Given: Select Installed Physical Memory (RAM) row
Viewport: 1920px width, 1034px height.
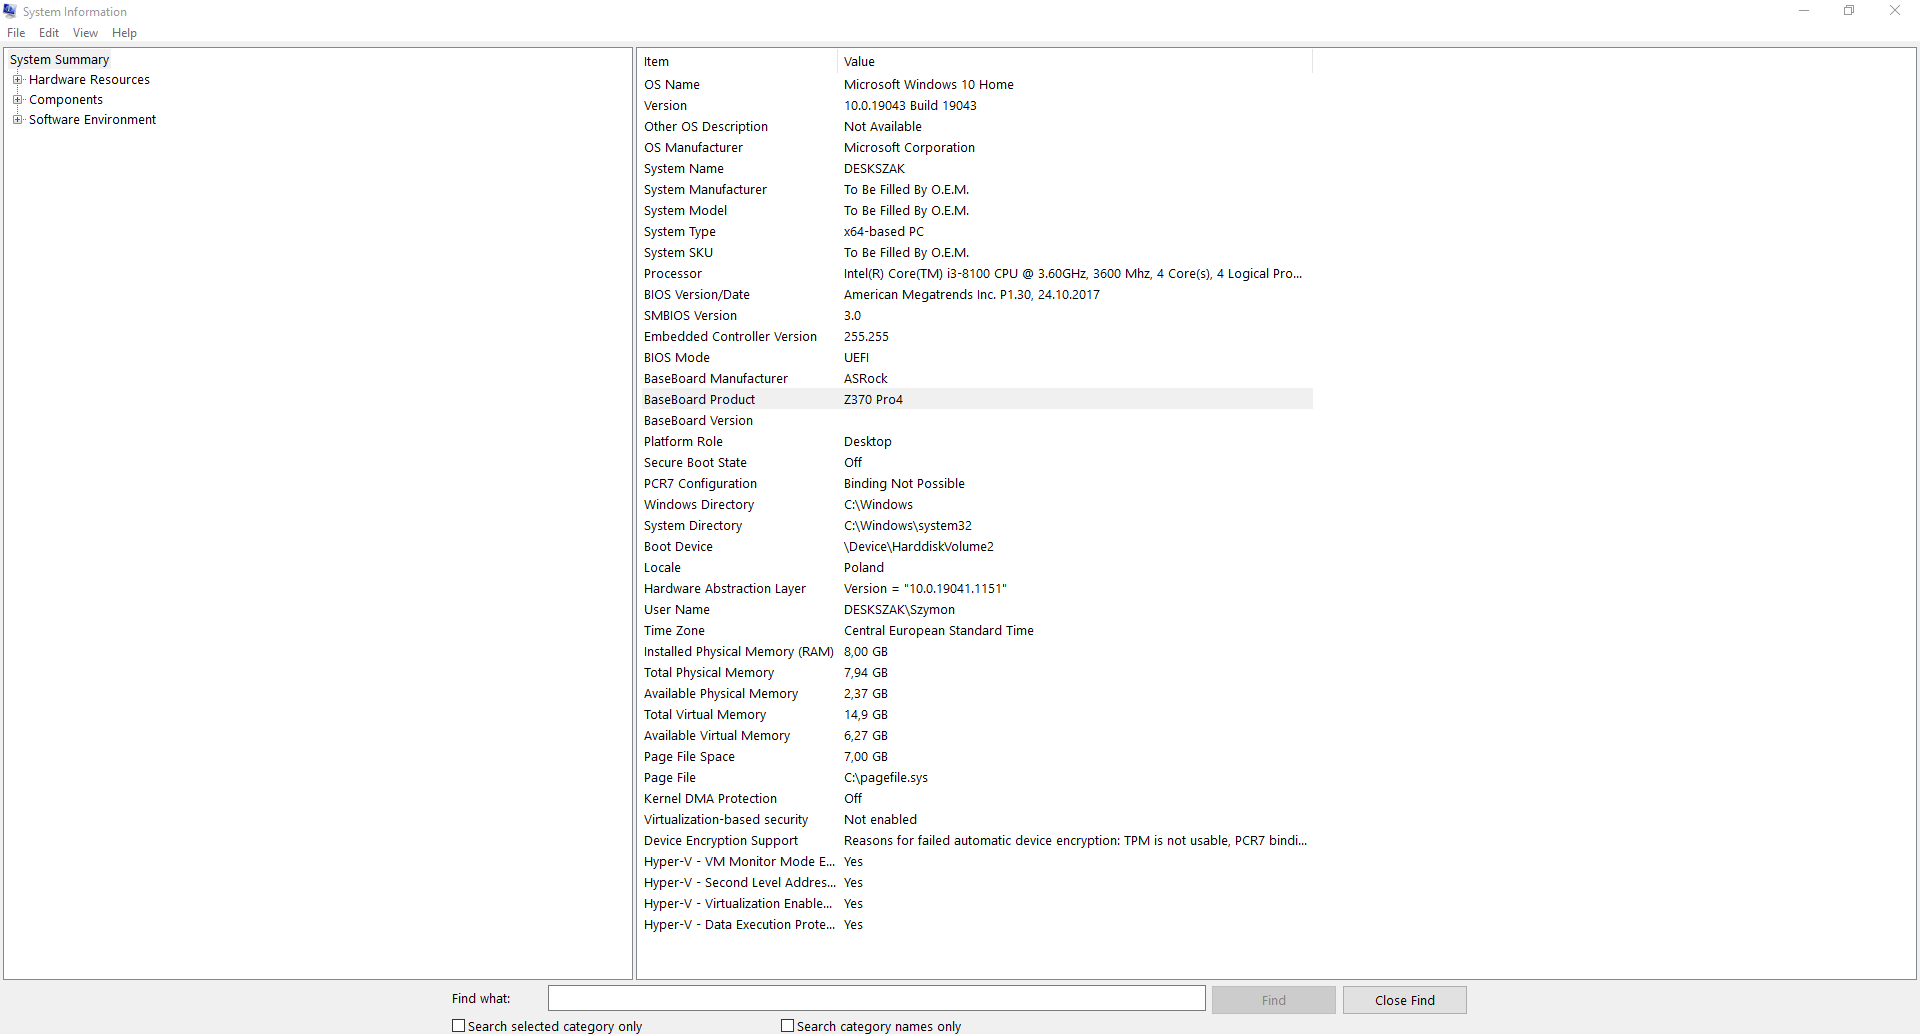Looking at the screenshot, I should click(975, 652).
